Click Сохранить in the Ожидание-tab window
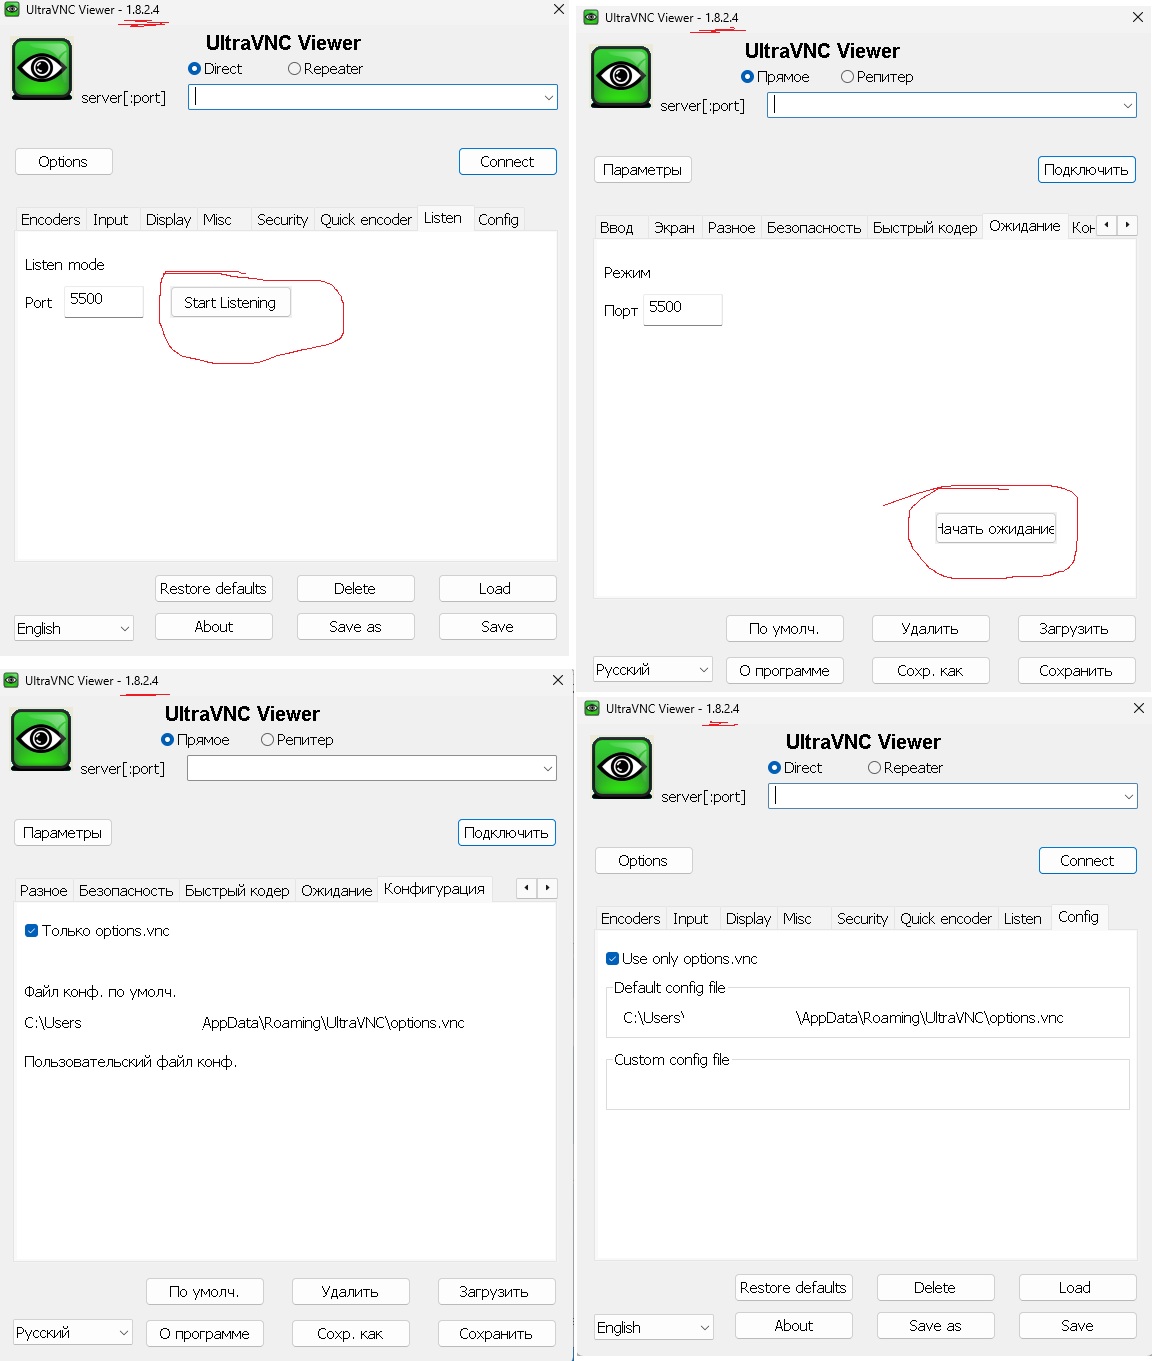1156x1361 pixels. [1077, 671]
